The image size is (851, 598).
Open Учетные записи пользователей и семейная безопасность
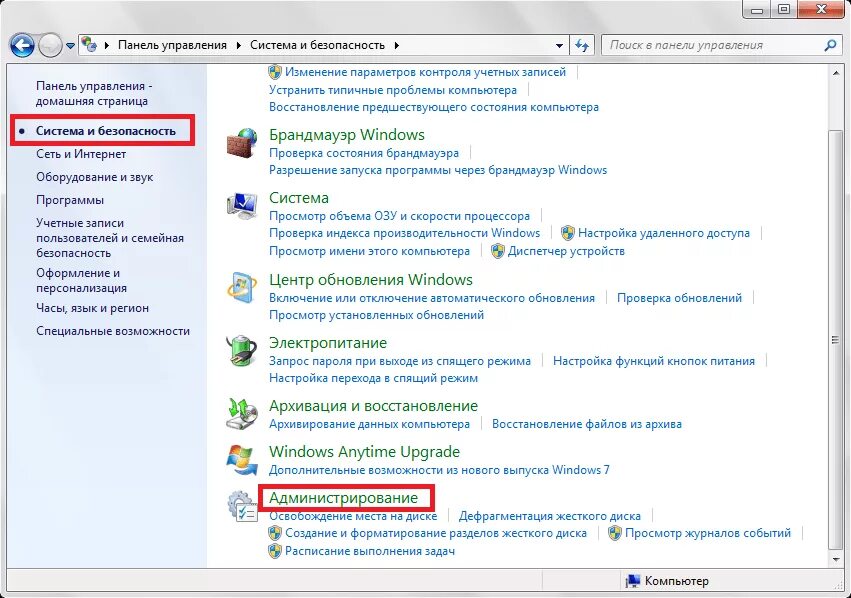(110, 238)
